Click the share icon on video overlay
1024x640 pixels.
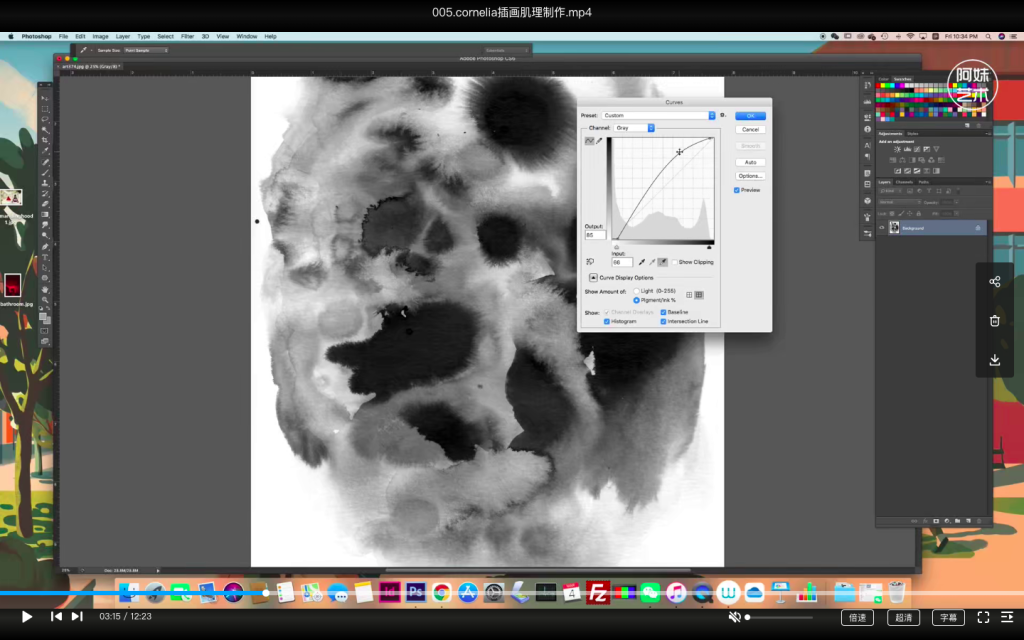994,282
